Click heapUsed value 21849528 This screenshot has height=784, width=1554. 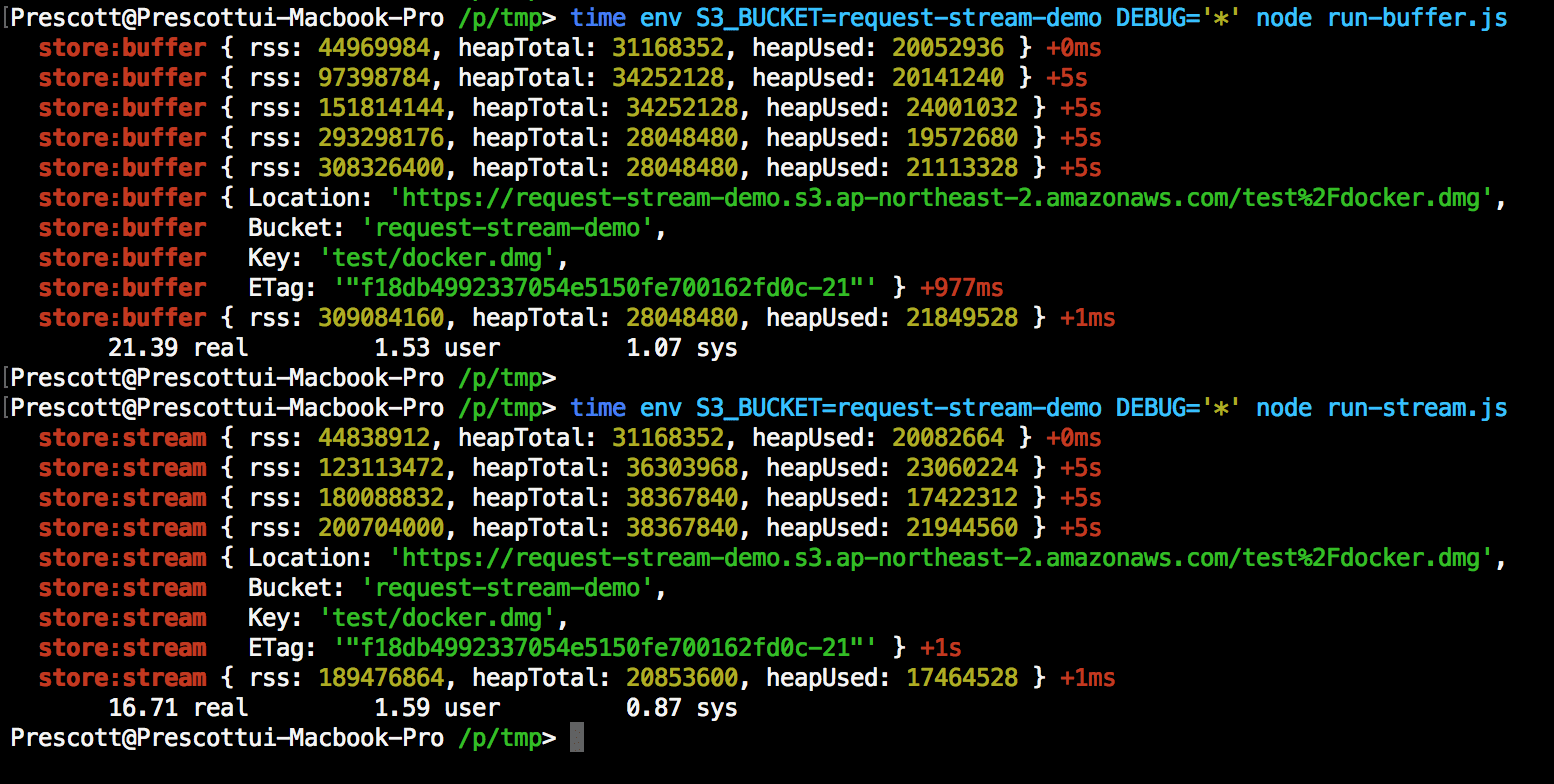(962, 318)
